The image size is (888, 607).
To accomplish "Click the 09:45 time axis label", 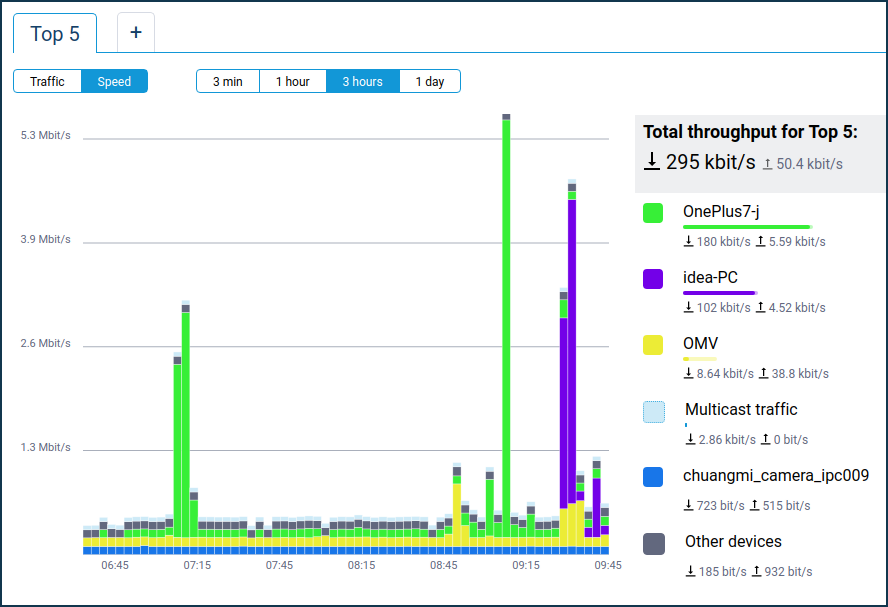I will (608, 565).
